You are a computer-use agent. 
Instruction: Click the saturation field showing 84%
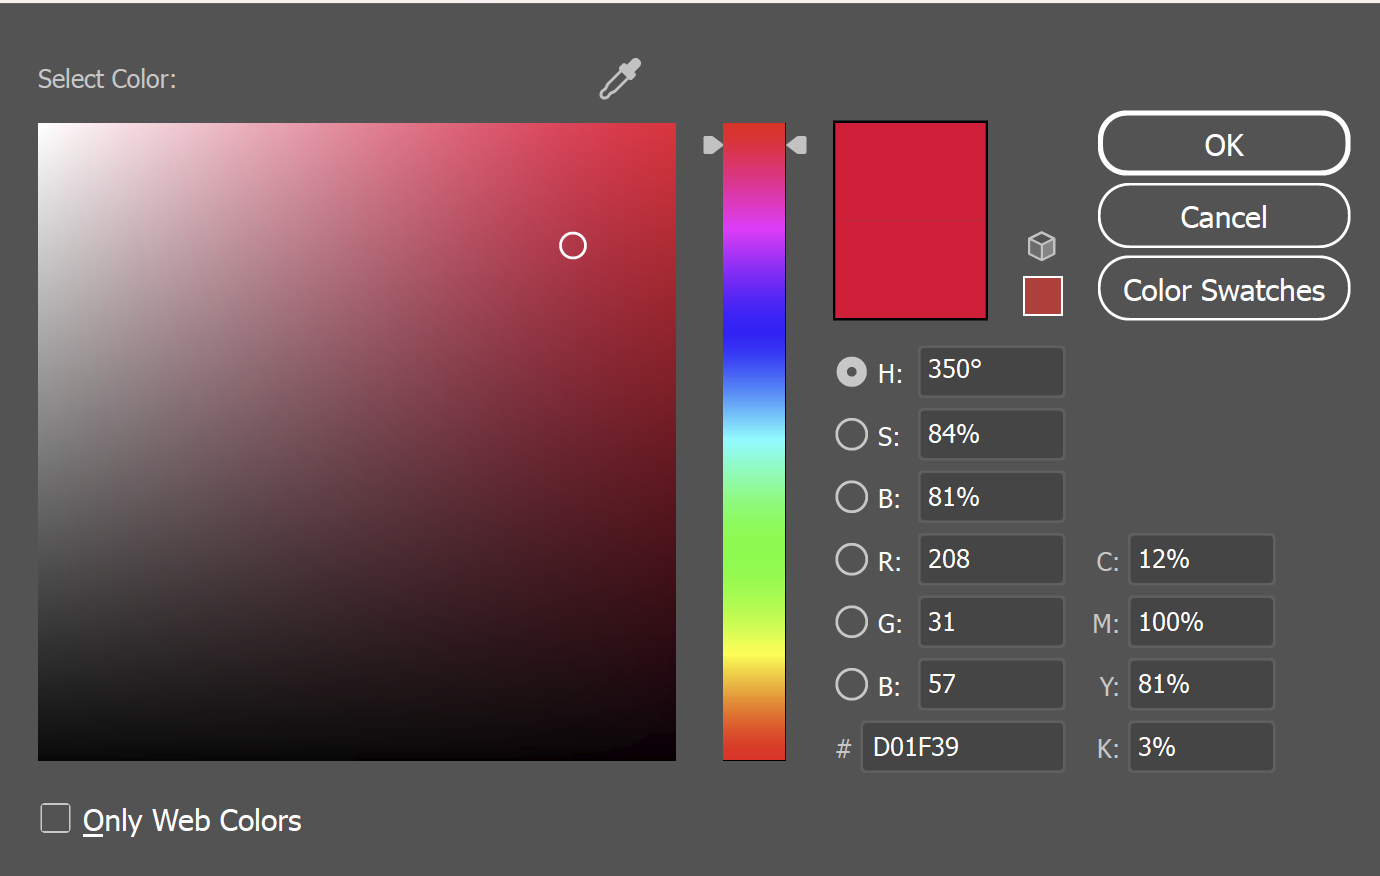point(991,434)
